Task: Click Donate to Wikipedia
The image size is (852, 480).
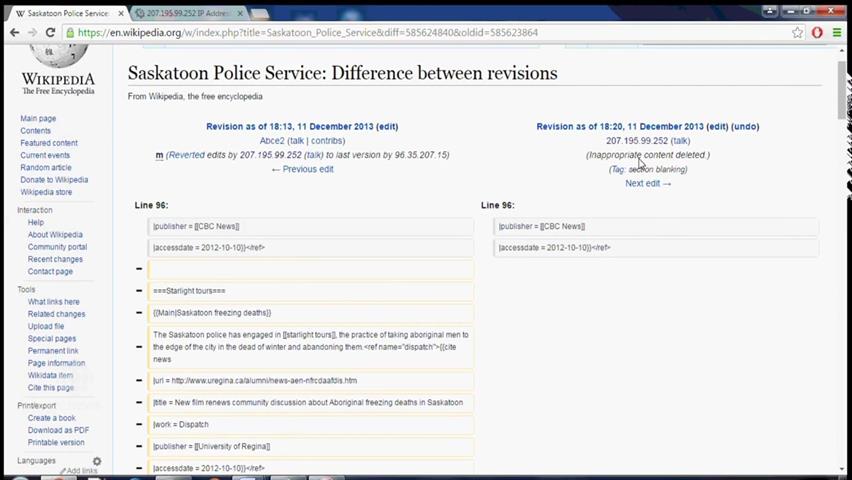Action: click(54, 179)
